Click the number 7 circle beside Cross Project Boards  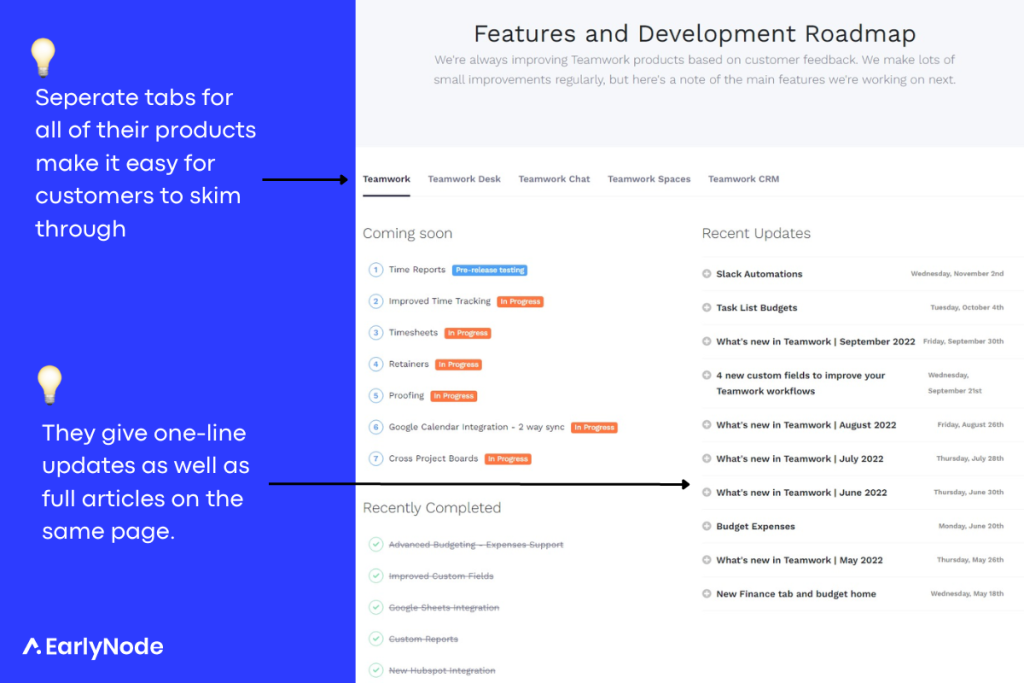[376, 458]
